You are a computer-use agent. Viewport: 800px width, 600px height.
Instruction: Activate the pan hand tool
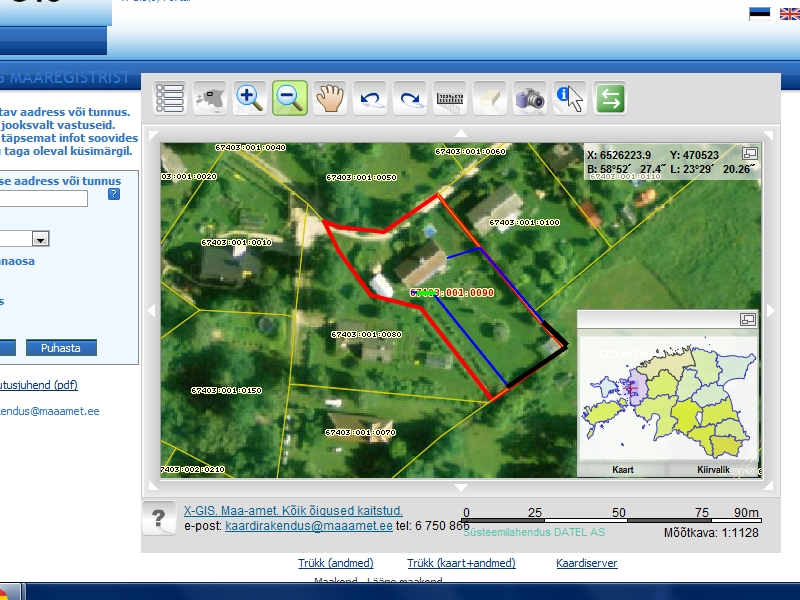330,98
